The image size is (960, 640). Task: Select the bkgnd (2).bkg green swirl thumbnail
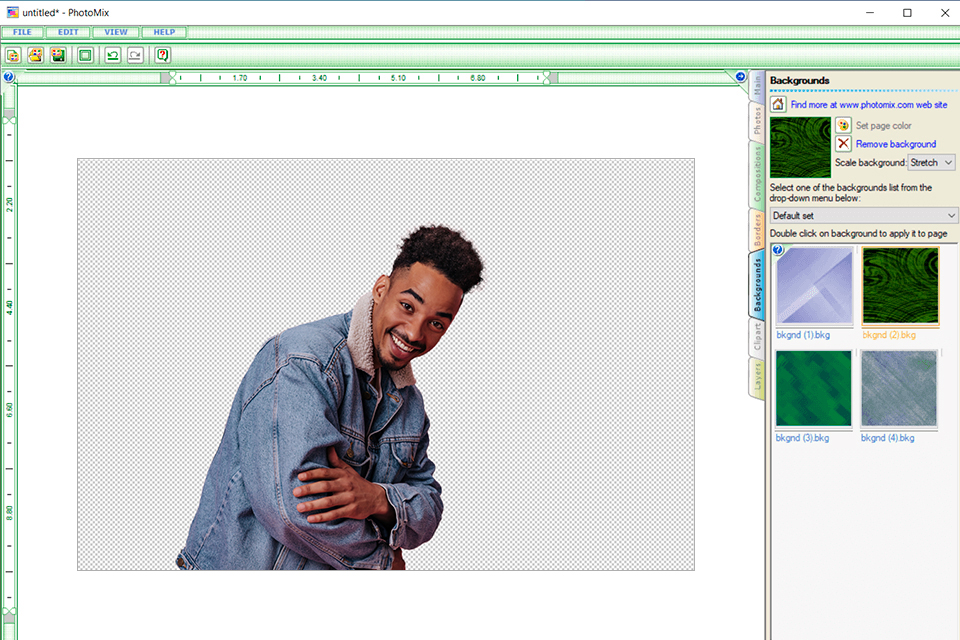tap(900, 285)
